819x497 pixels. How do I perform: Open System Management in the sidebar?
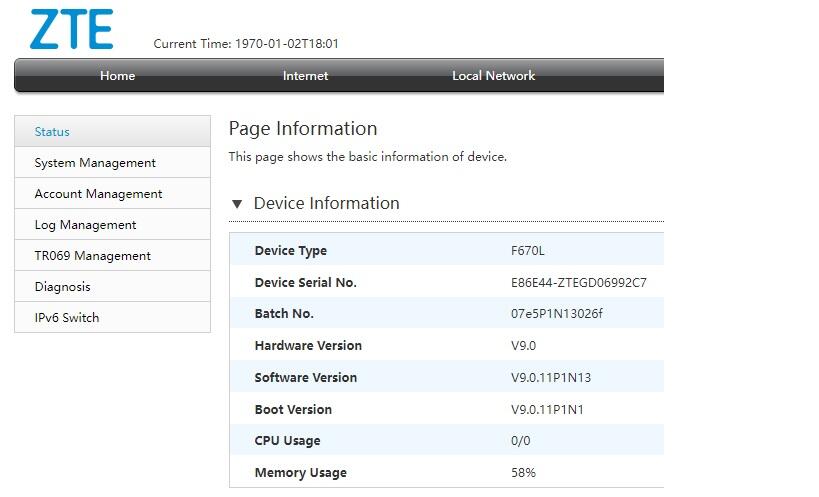tap(95, 163)
